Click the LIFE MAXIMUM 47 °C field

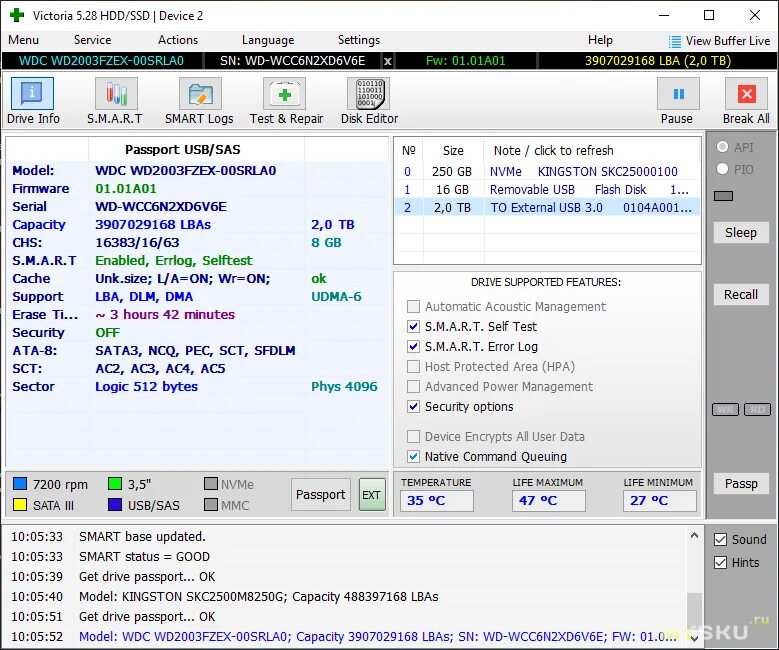548,500
